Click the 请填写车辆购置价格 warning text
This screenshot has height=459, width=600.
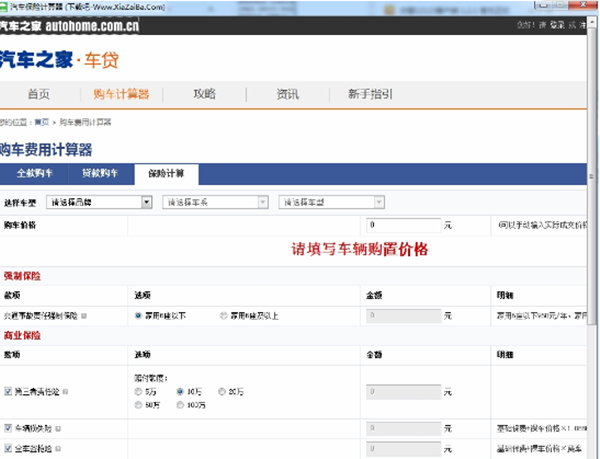(360, 249)
